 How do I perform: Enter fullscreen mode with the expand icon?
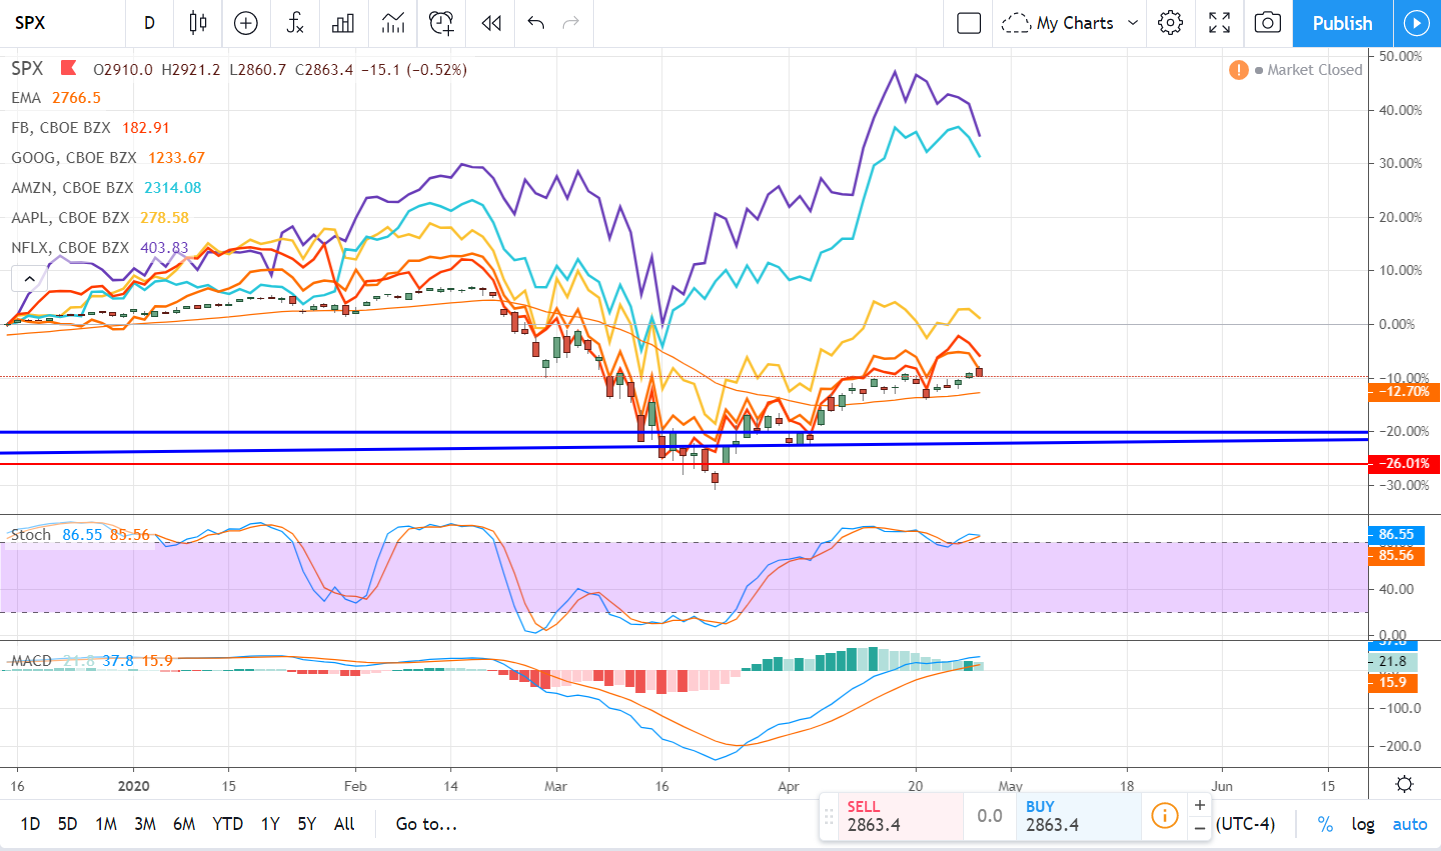[1219, 23]
